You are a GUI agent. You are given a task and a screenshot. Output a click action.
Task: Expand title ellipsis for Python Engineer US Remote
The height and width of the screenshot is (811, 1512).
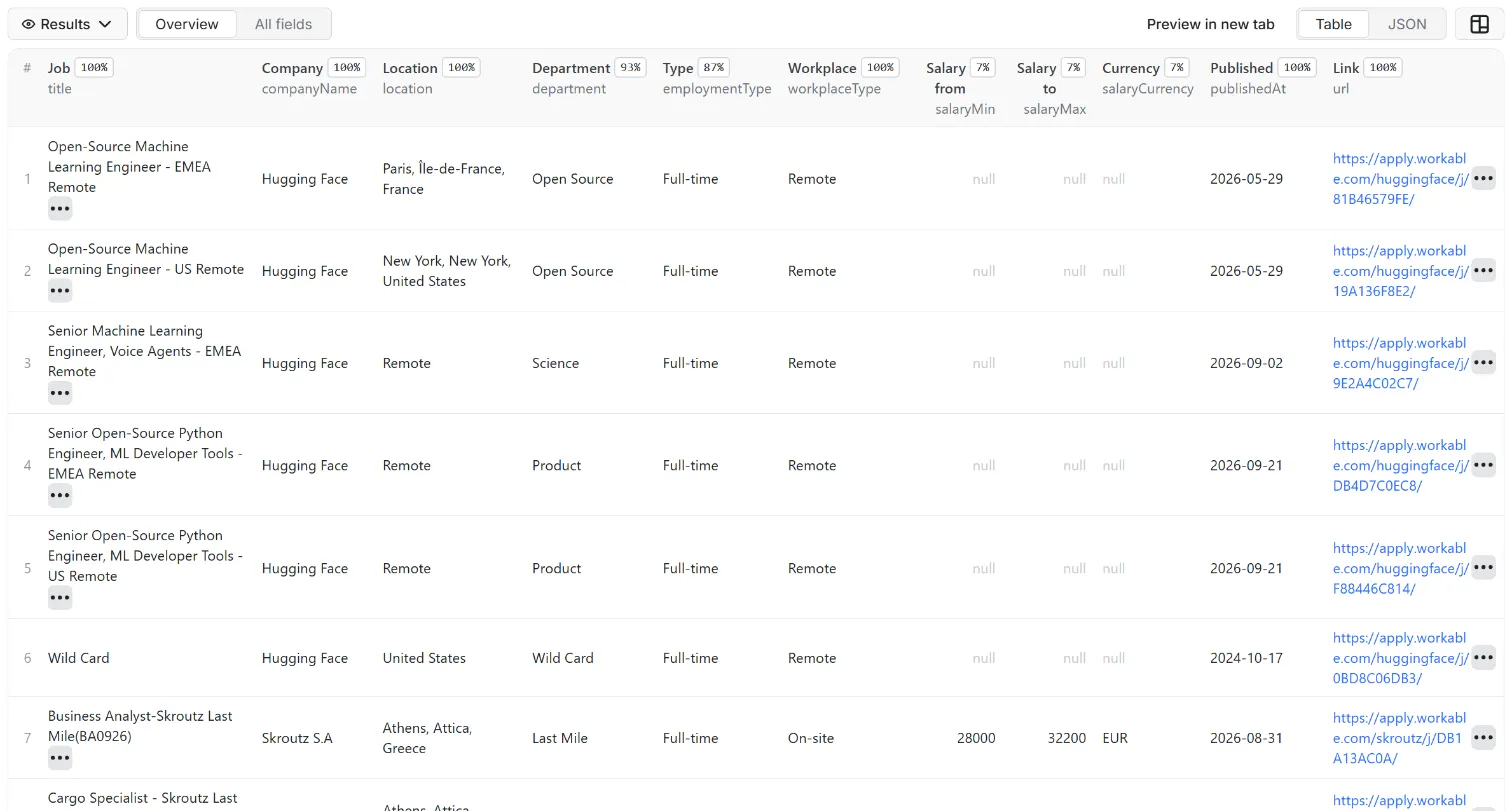[x=60, y=598]
